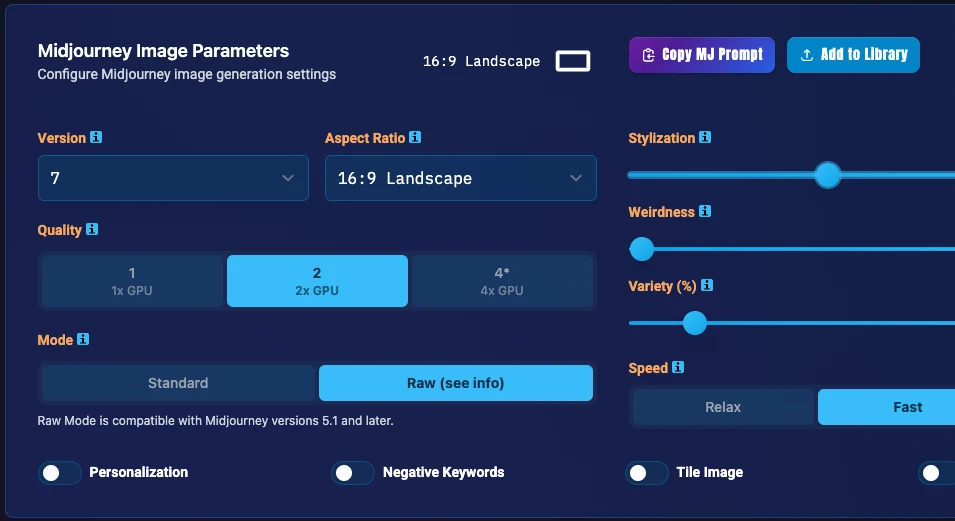Click the Raw Mode compatibility note text
955x521 pixels.
pyautogui.click(x=215, y=420)
